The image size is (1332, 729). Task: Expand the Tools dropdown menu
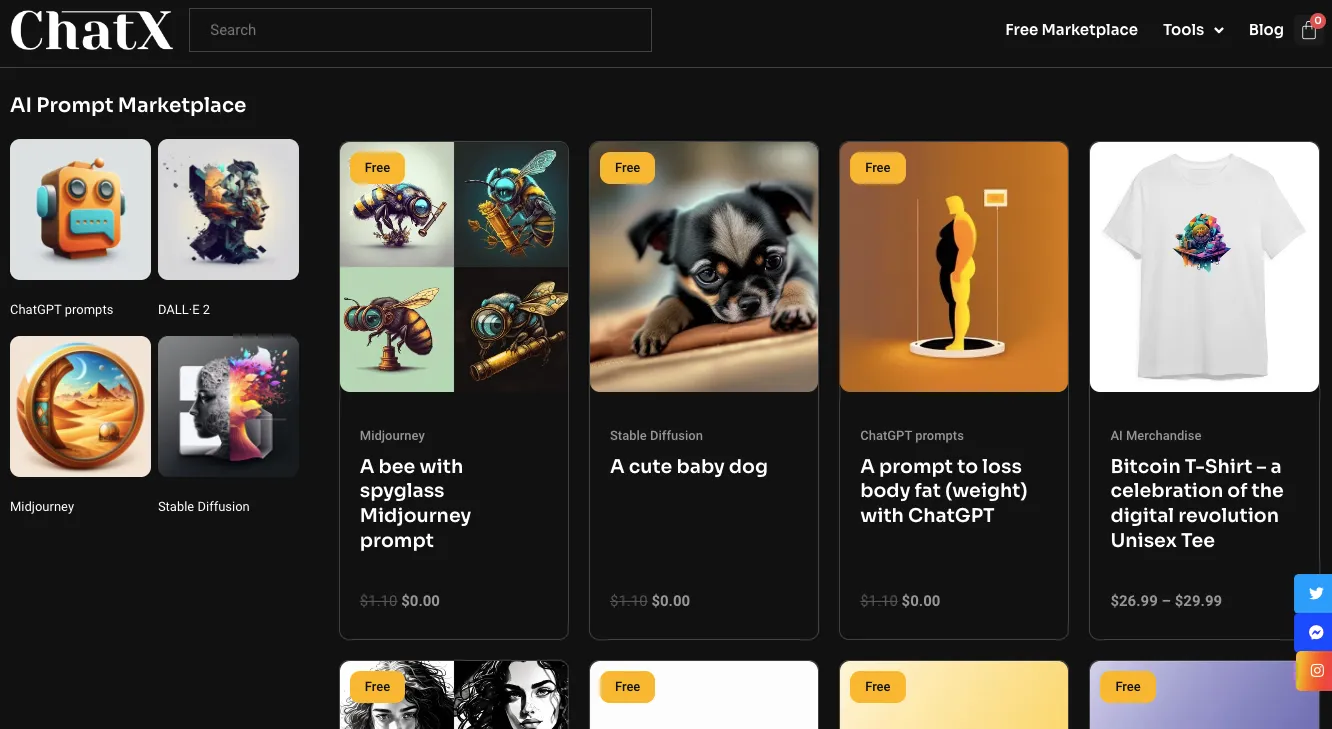point(1192,30)
